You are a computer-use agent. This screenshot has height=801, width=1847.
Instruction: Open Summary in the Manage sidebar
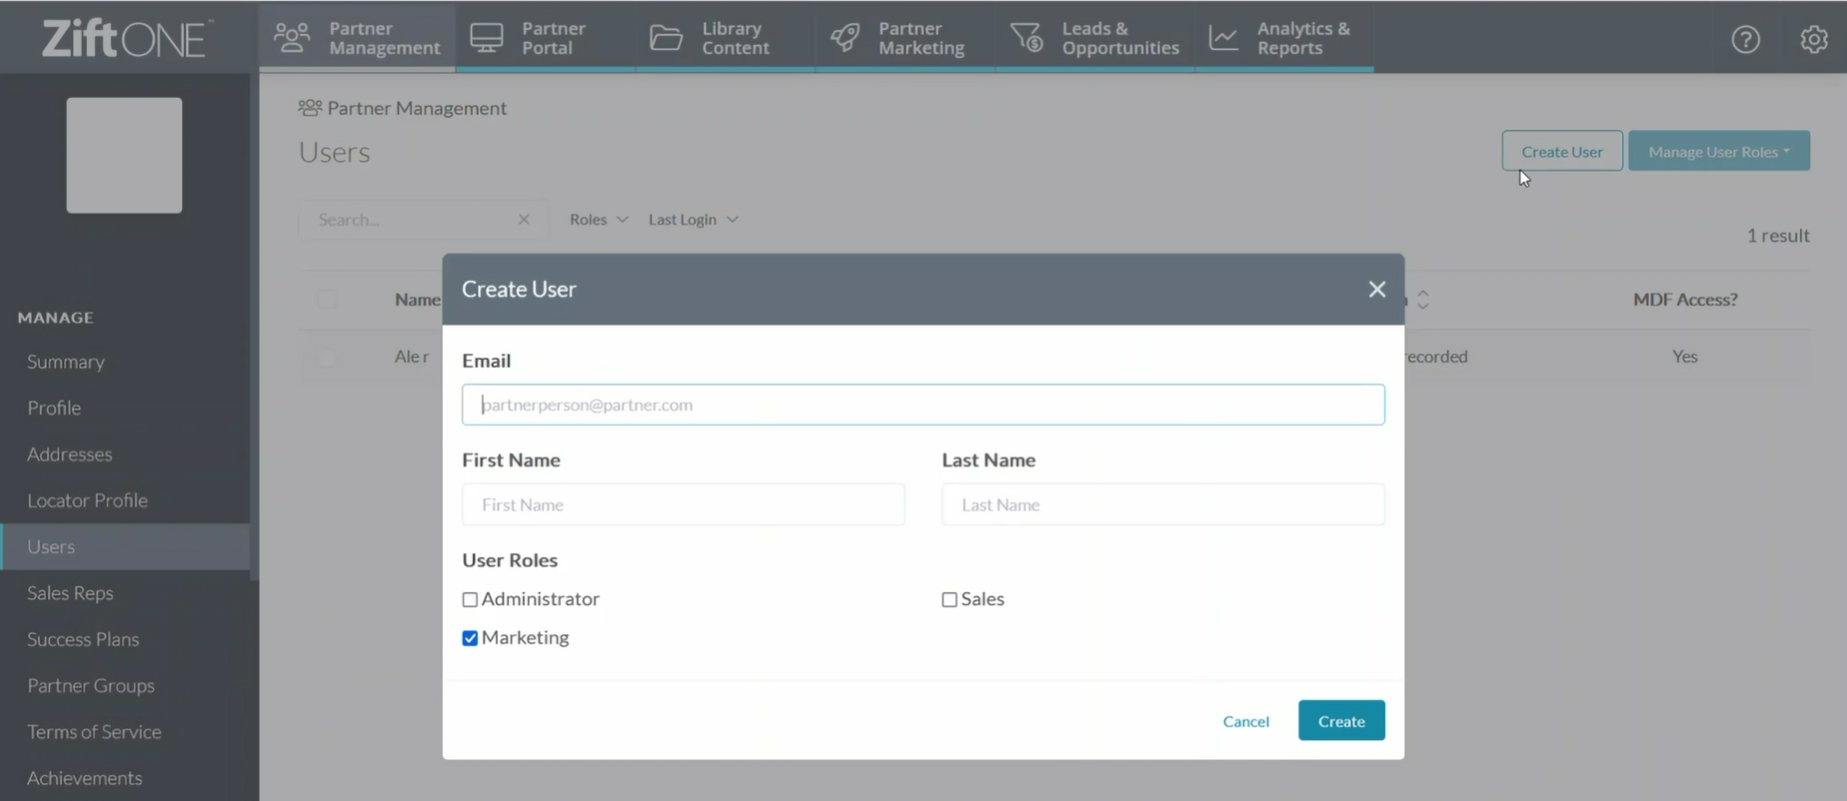click(x=66, y=362)
